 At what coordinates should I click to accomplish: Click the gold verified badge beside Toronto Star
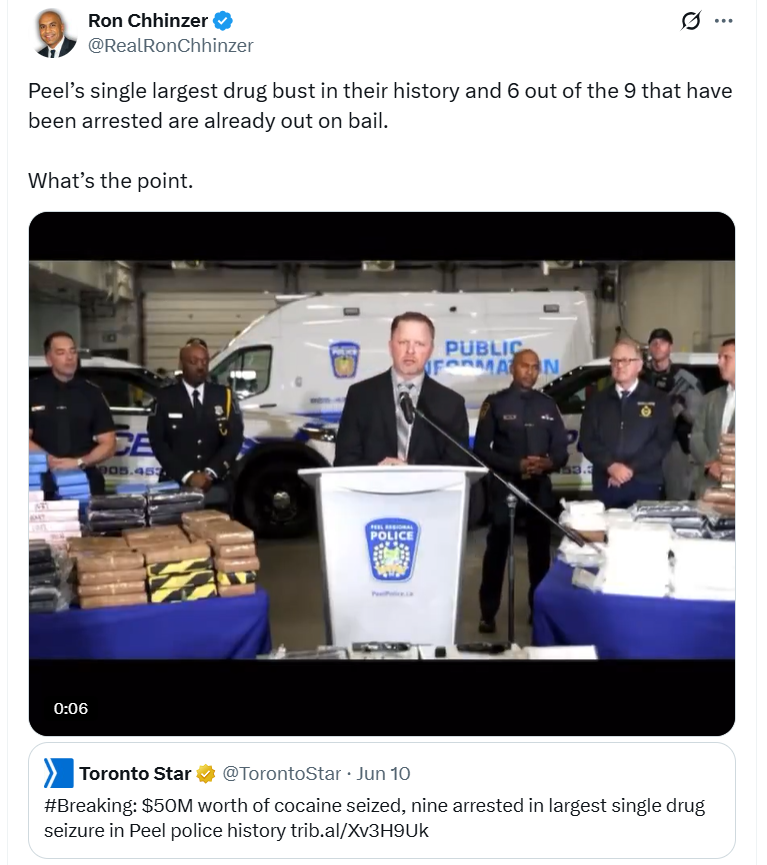(206, 774)
